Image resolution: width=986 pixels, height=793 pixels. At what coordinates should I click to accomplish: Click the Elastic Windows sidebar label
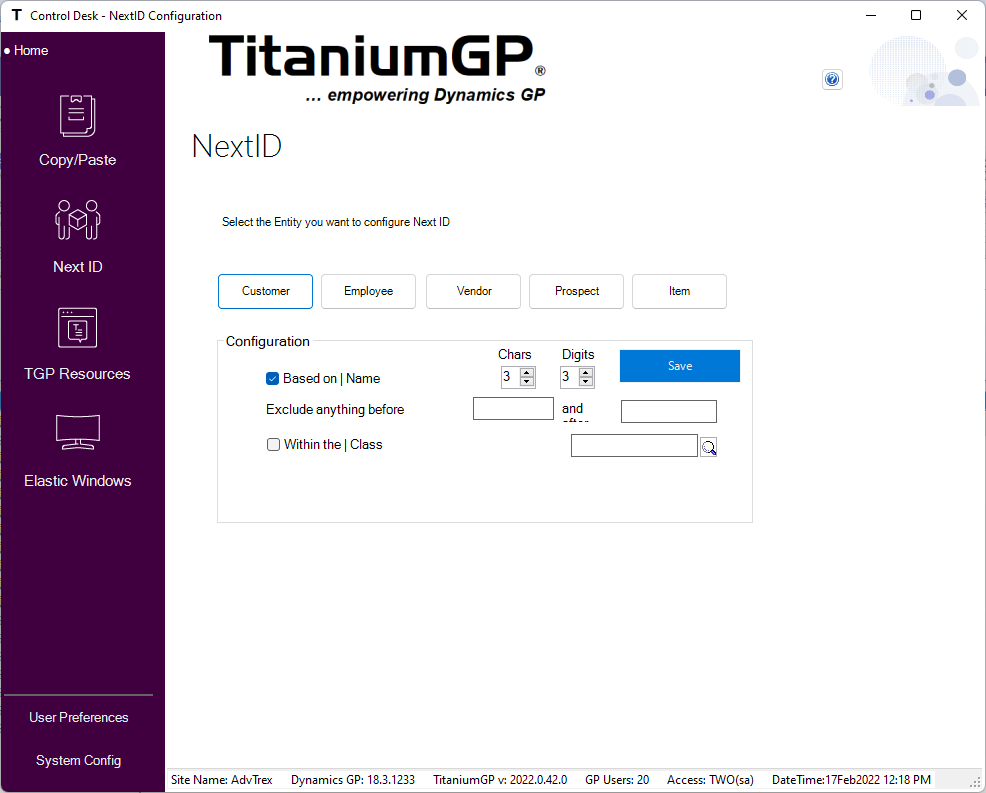coord(77,480)
